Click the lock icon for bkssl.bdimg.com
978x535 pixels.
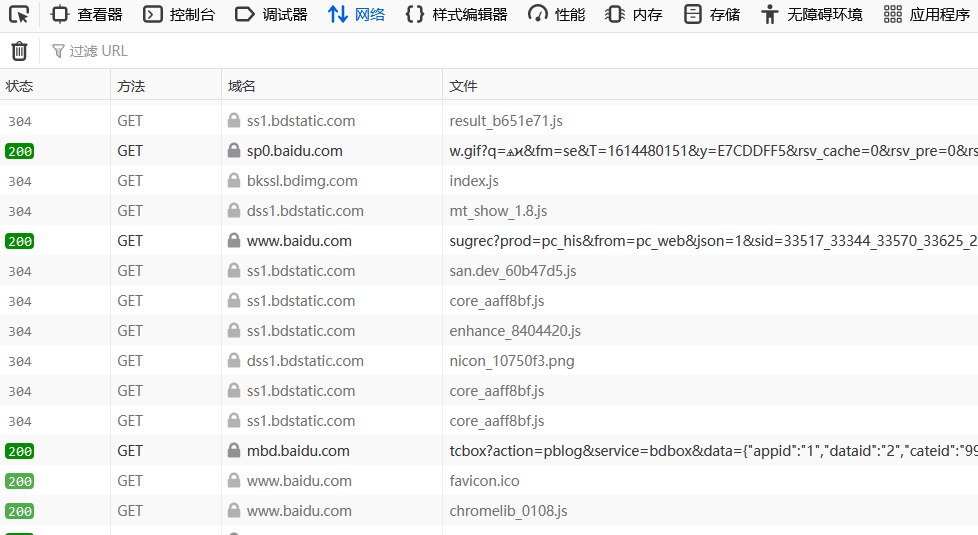point(234,180)
